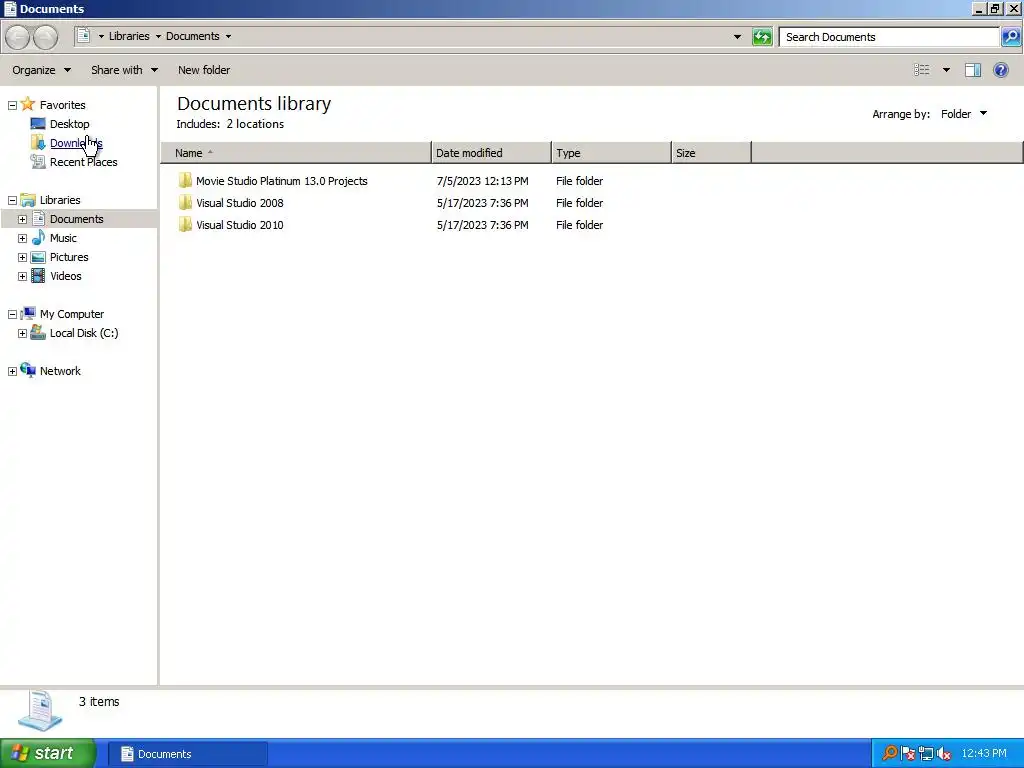Sort by the Name column header
Viewport: 1024px width, 768px height.
296,153
